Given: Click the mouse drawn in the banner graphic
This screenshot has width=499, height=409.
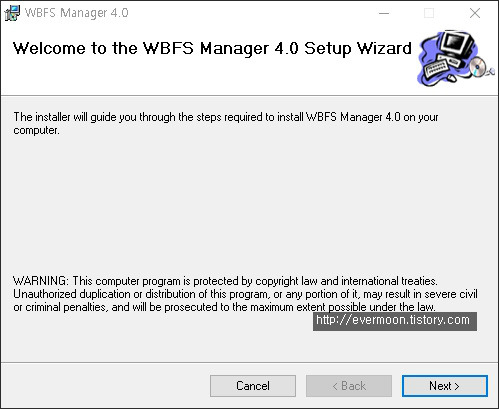Looking at the screenshot, I should coord(451,78).
